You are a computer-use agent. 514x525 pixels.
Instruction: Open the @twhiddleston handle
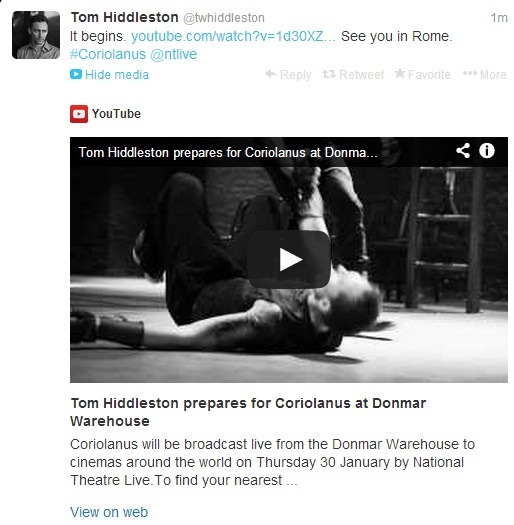[224, 18]
